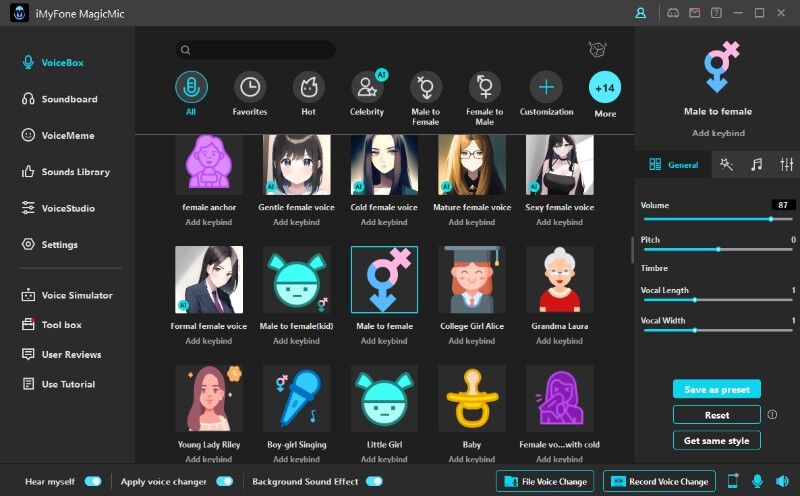Open the Celebrity AI voice category

point(367,87)
